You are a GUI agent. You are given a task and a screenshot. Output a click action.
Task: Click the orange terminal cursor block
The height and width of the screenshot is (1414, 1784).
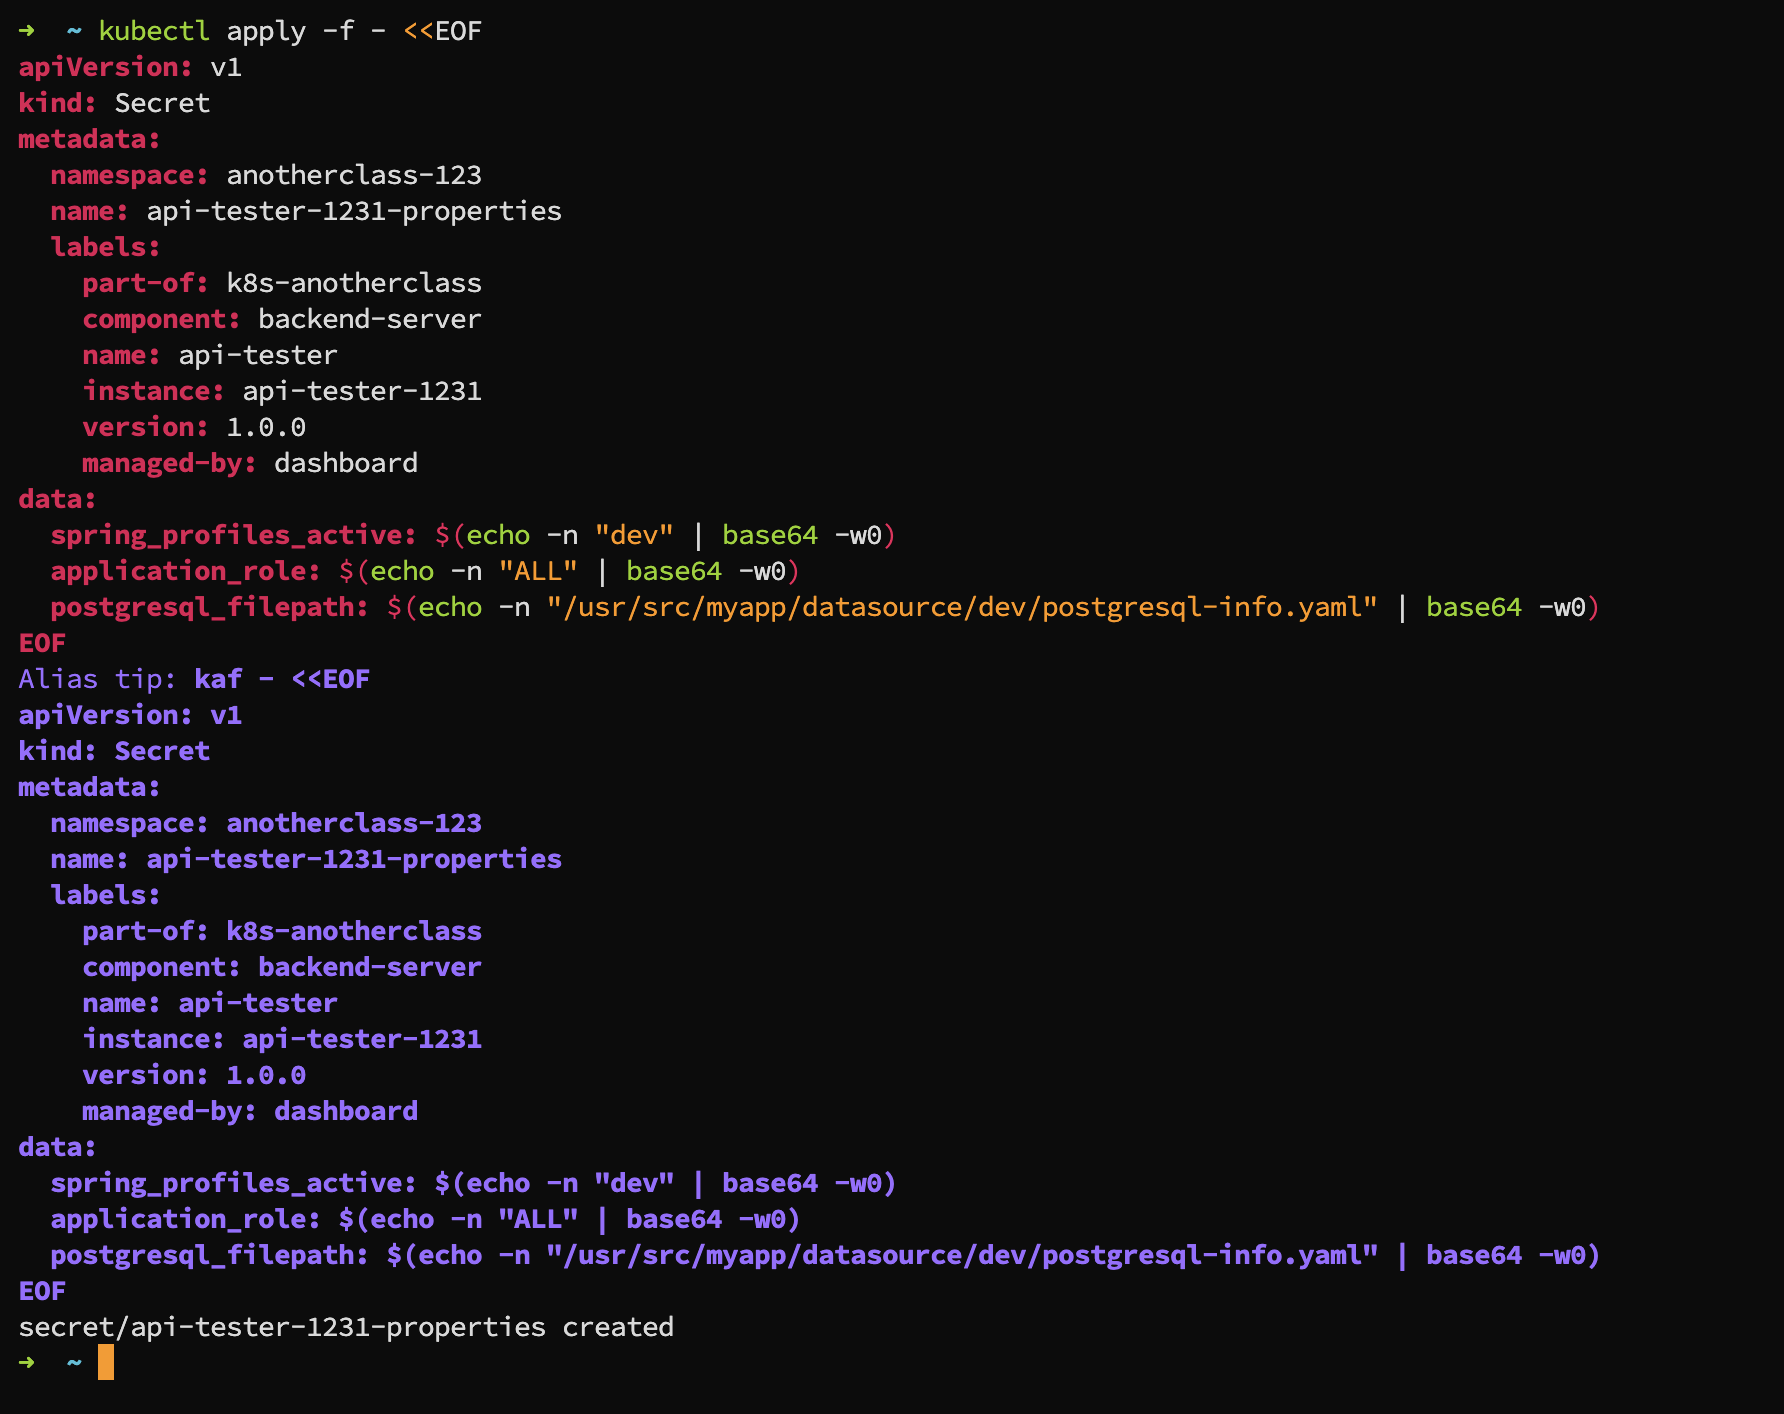(106, 1362)
